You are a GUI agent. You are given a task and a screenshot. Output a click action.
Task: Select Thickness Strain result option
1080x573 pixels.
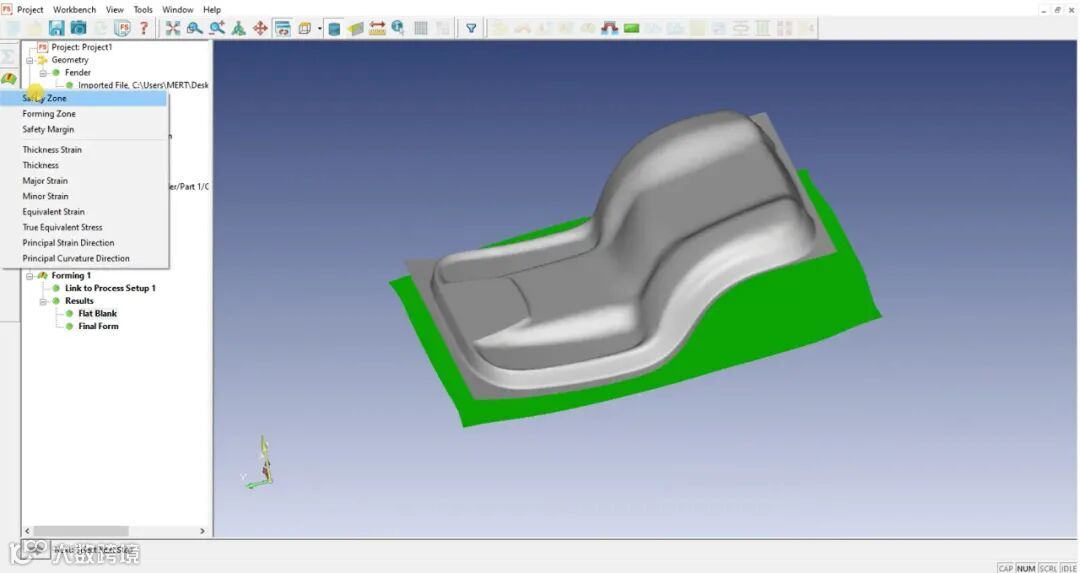(84, 149)
